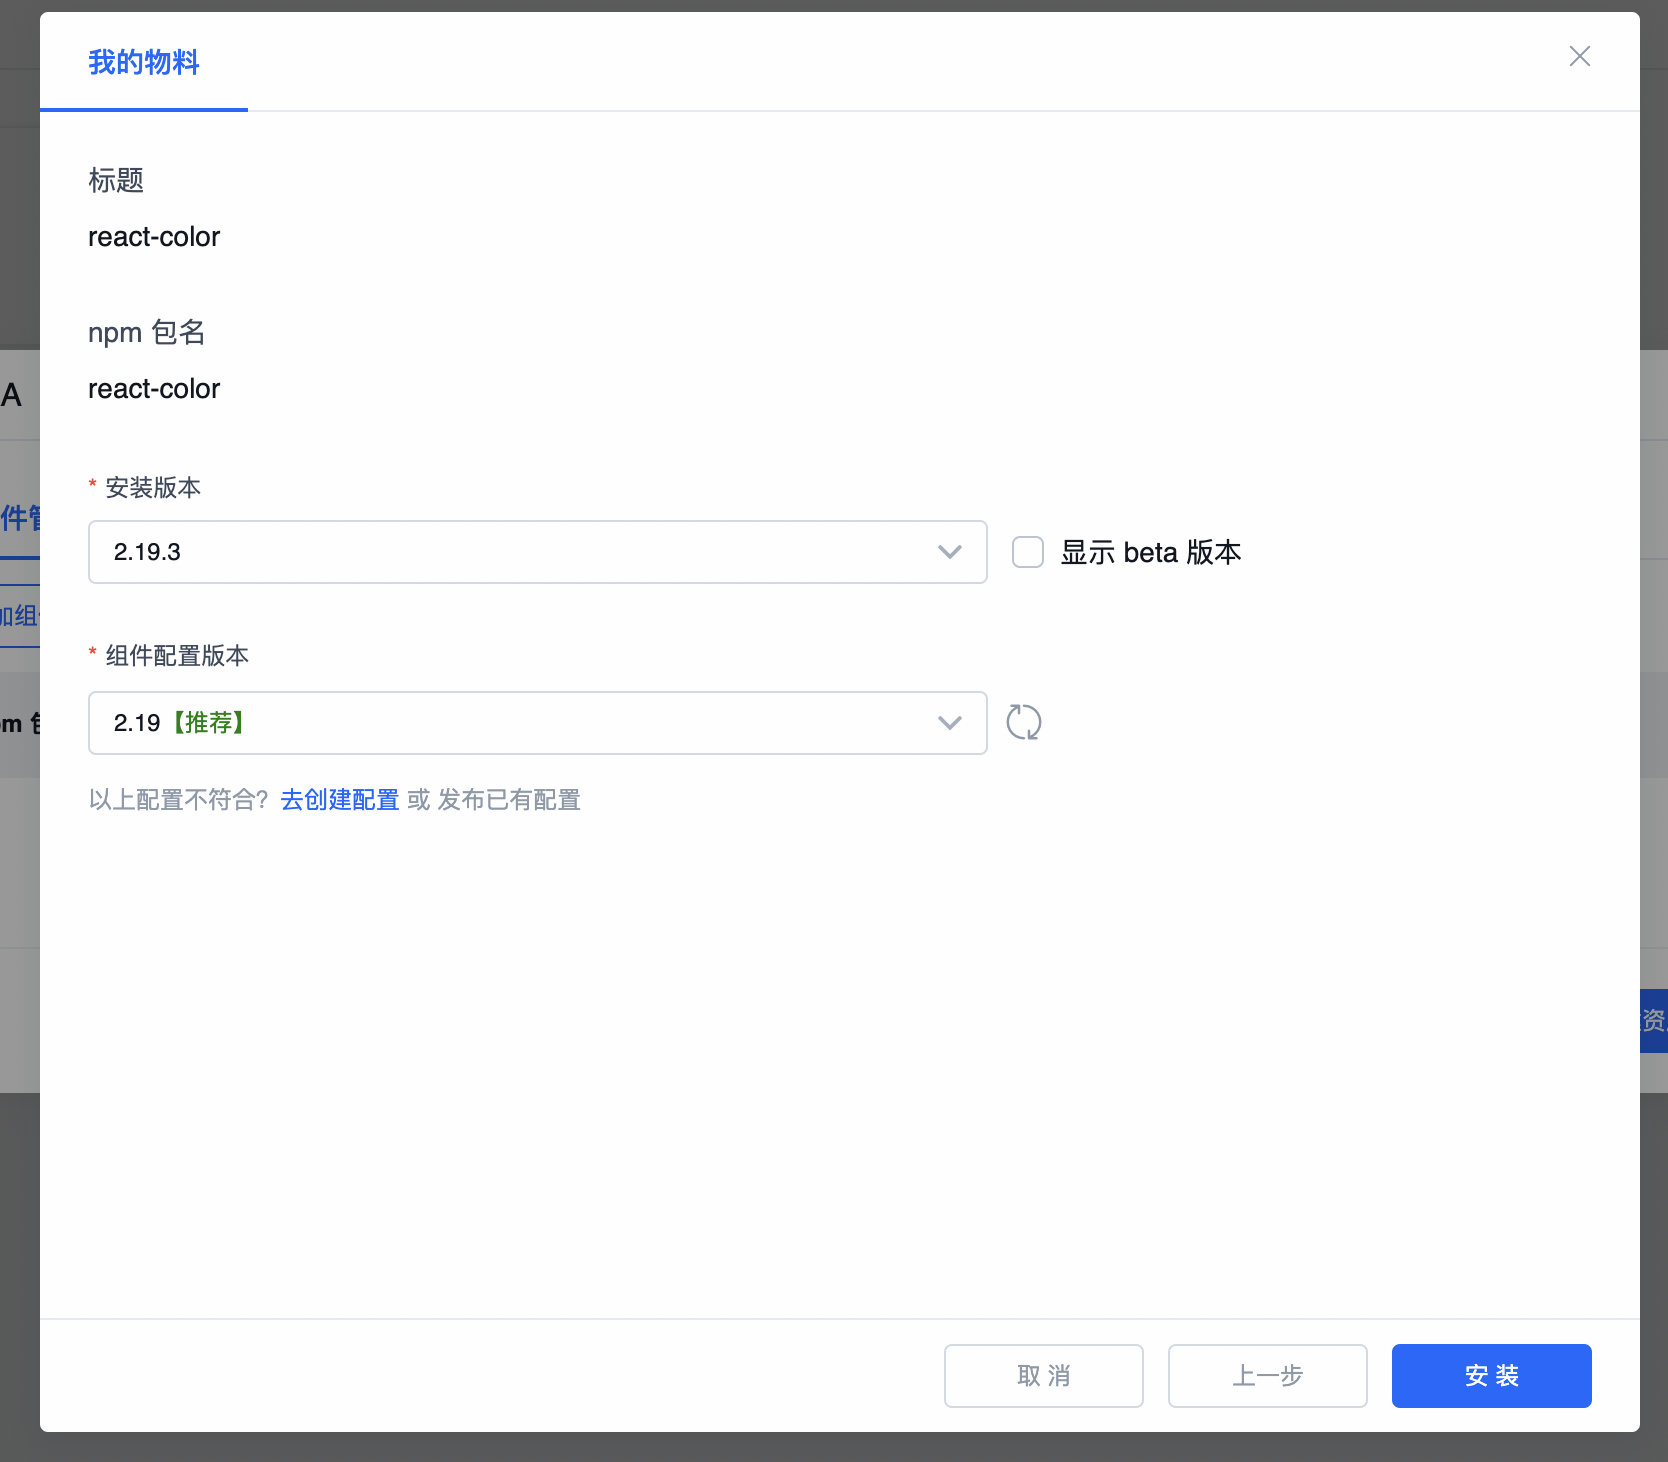The image size is (1668, 1462).
Task: Click the 显示 beta 版本 label text
Action: [1150, 552]
